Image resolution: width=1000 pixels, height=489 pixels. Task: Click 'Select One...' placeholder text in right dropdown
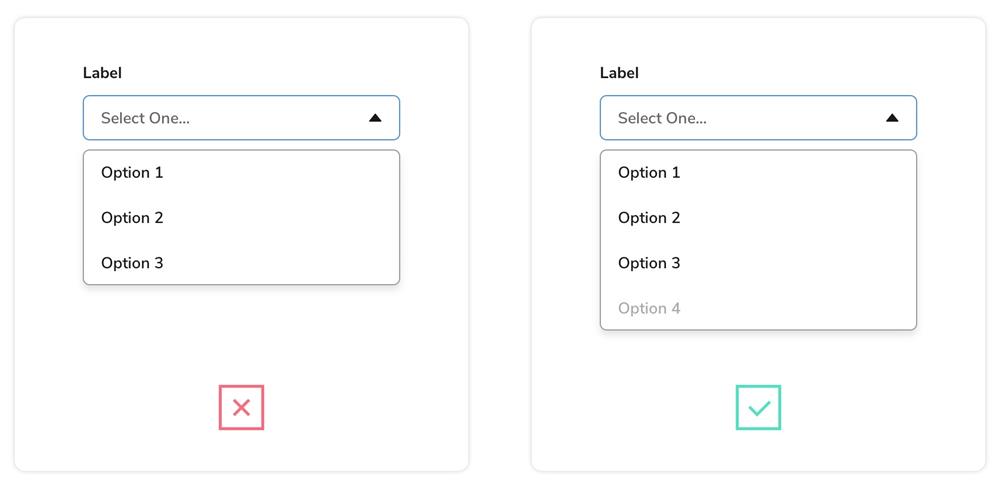662,118
